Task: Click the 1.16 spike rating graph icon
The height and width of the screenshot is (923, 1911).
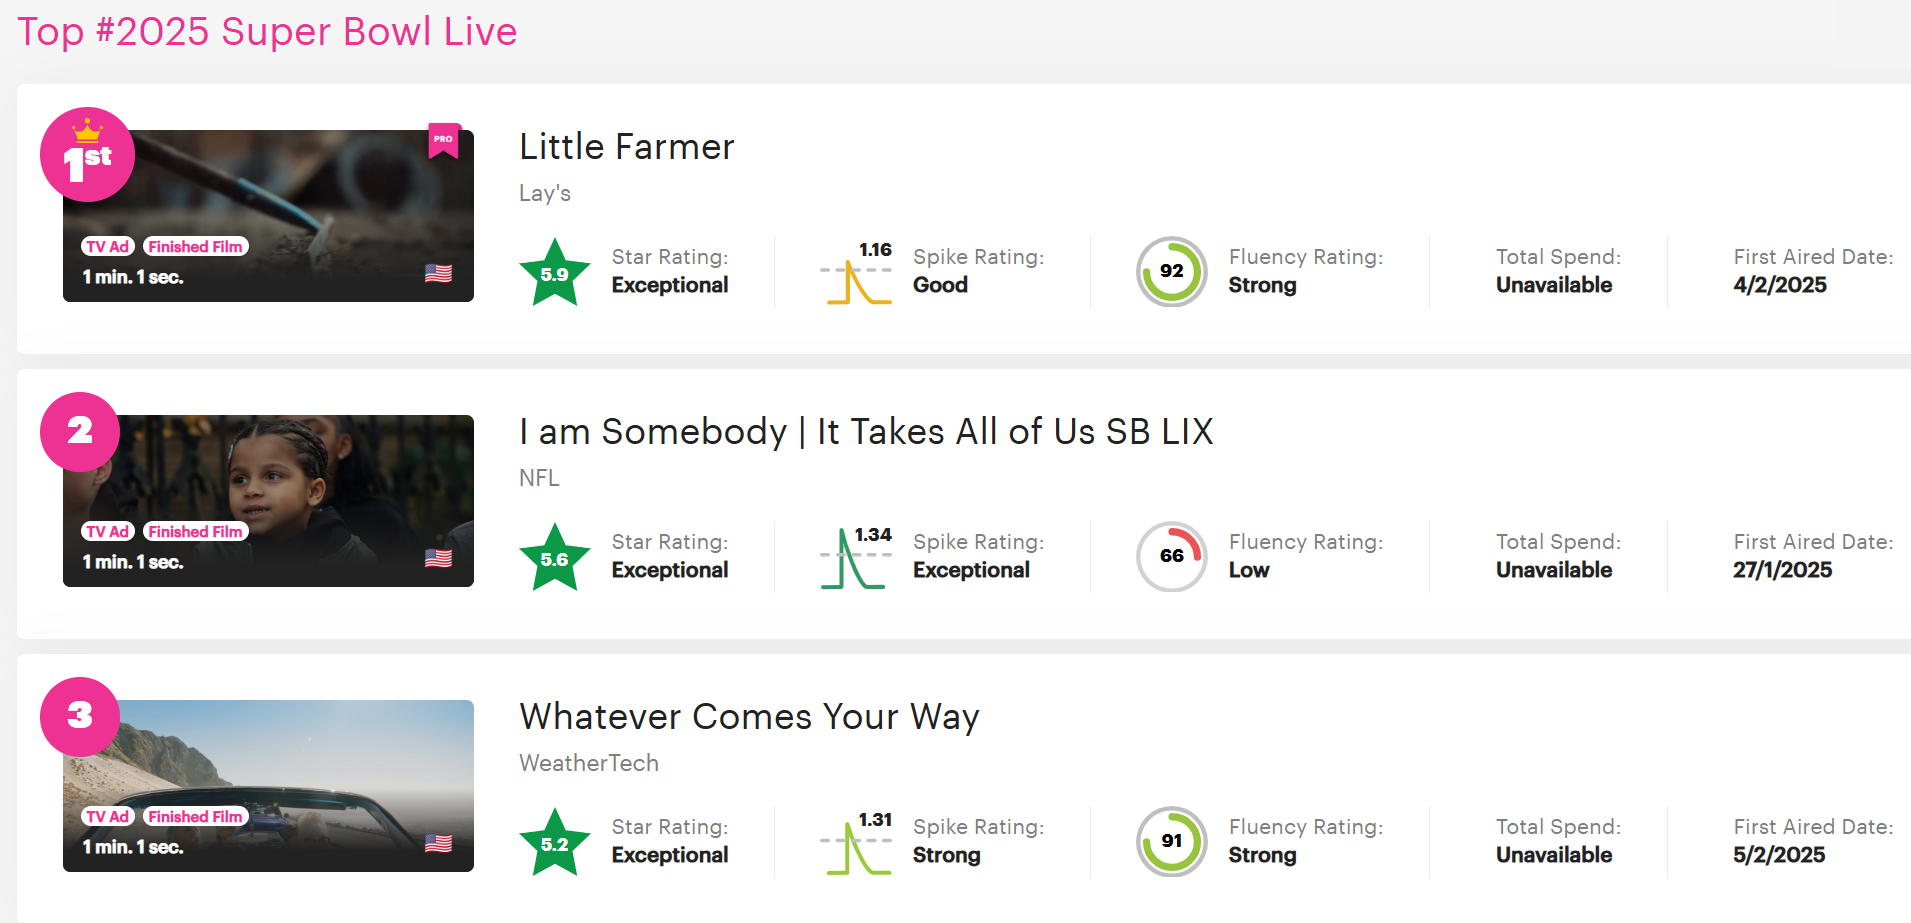Action: point(856,272)
